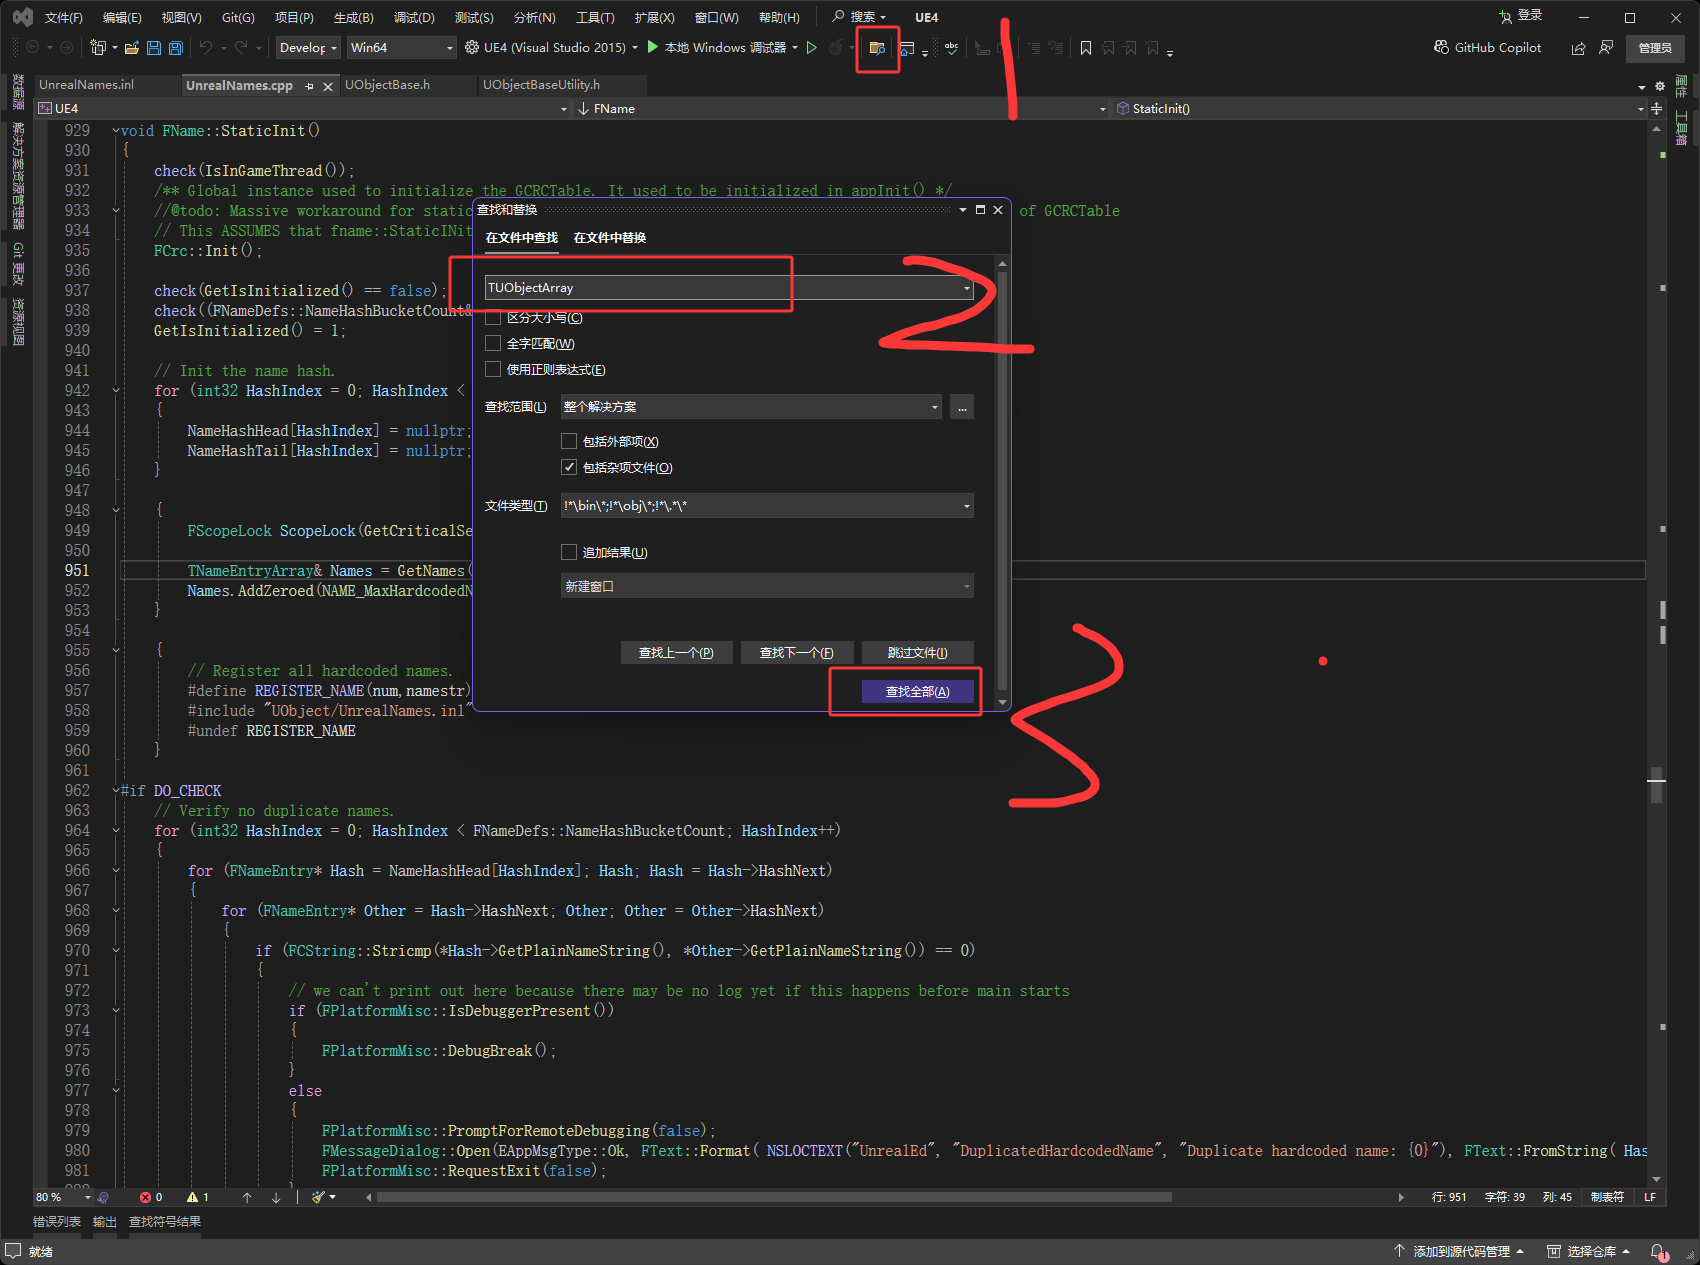This screenshot has height=1265, width=1700.
Task: Click the Find Previous button
Action: [x=676, y=653]
